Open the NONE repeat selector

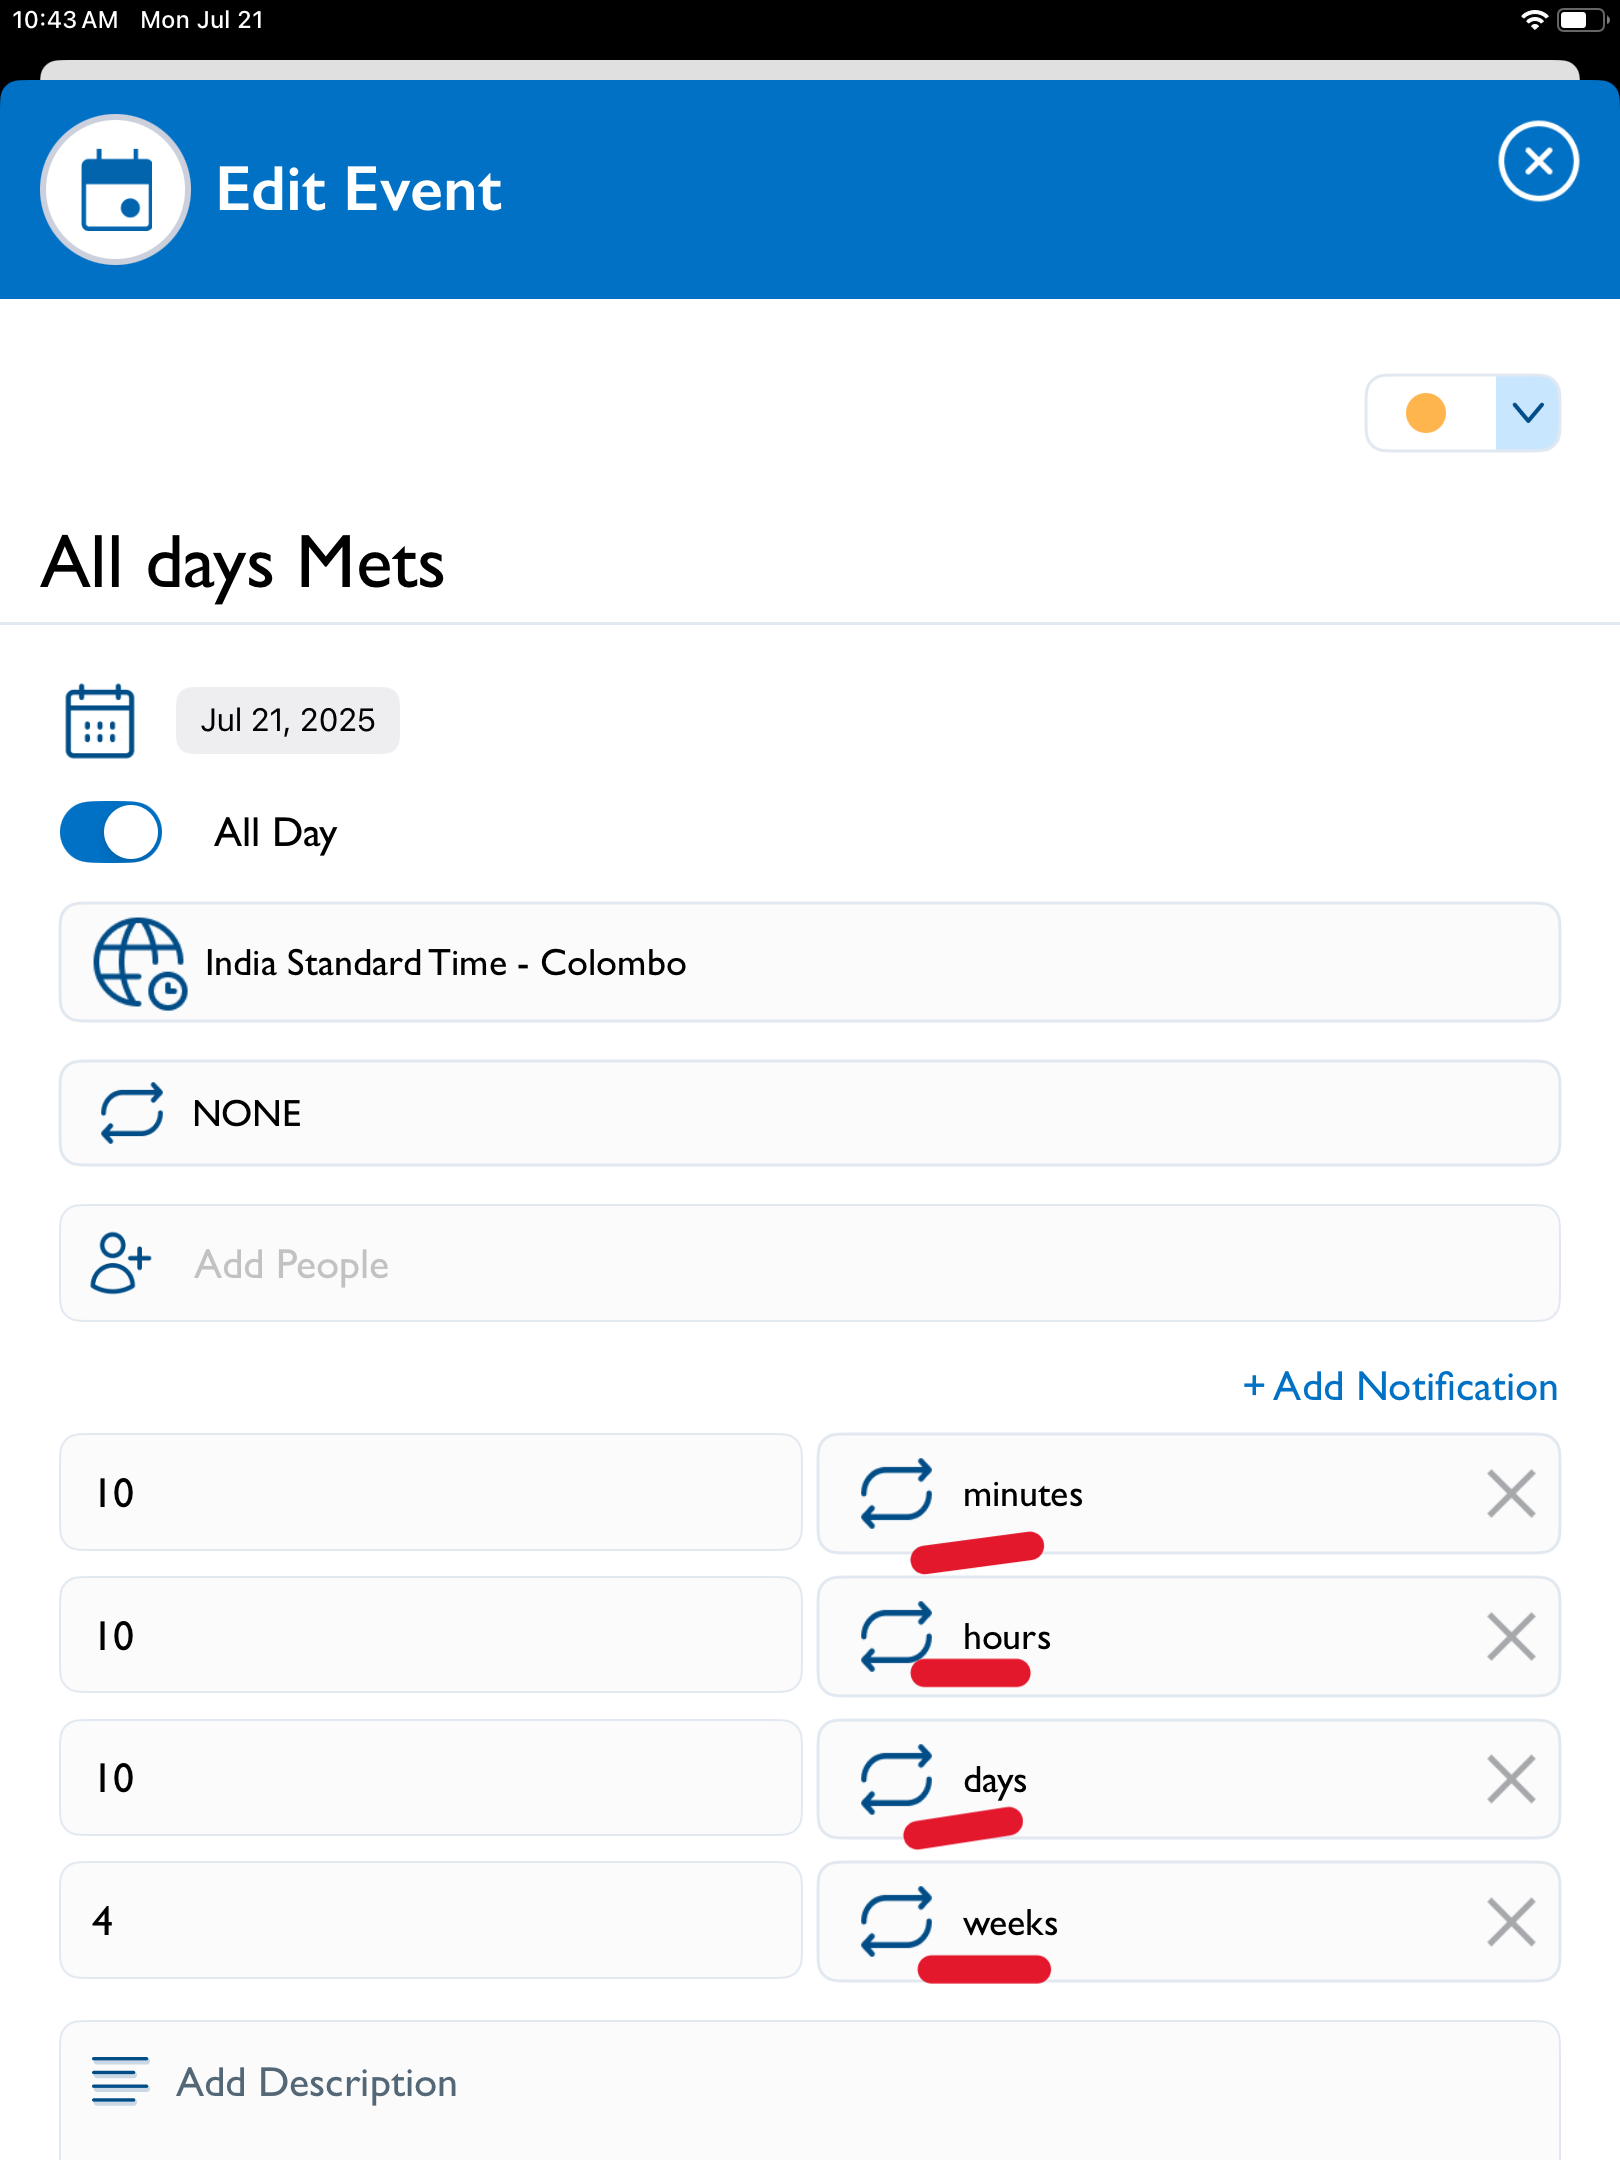pyautogui.click(x=810, y=1113)
